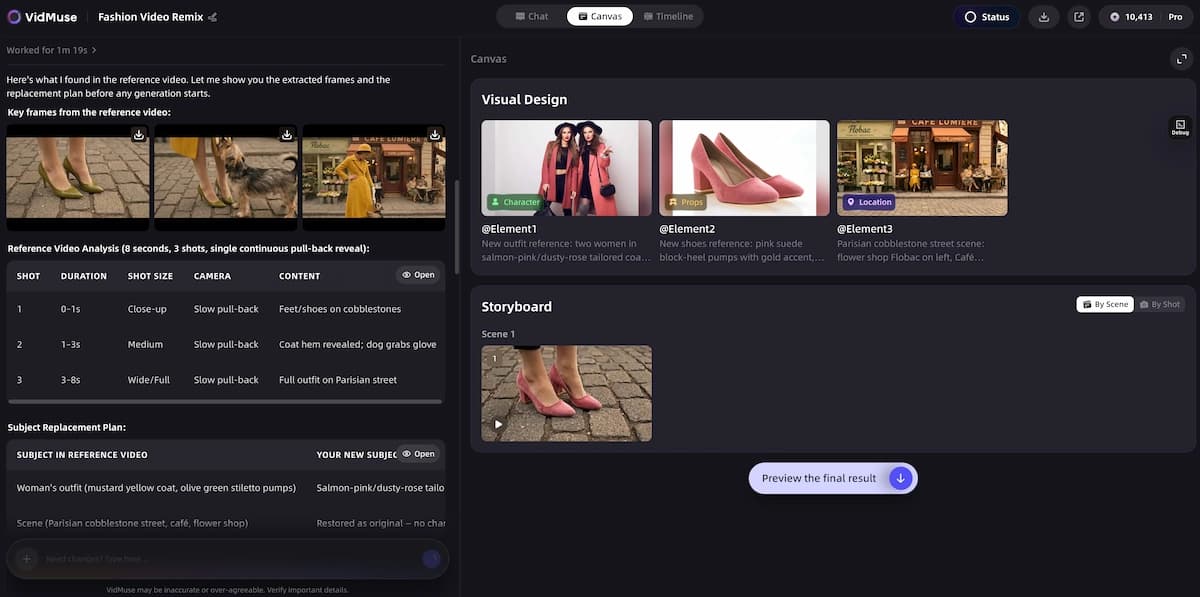Click the Location tag badge

pyautogui.click(x=870, y=202)
